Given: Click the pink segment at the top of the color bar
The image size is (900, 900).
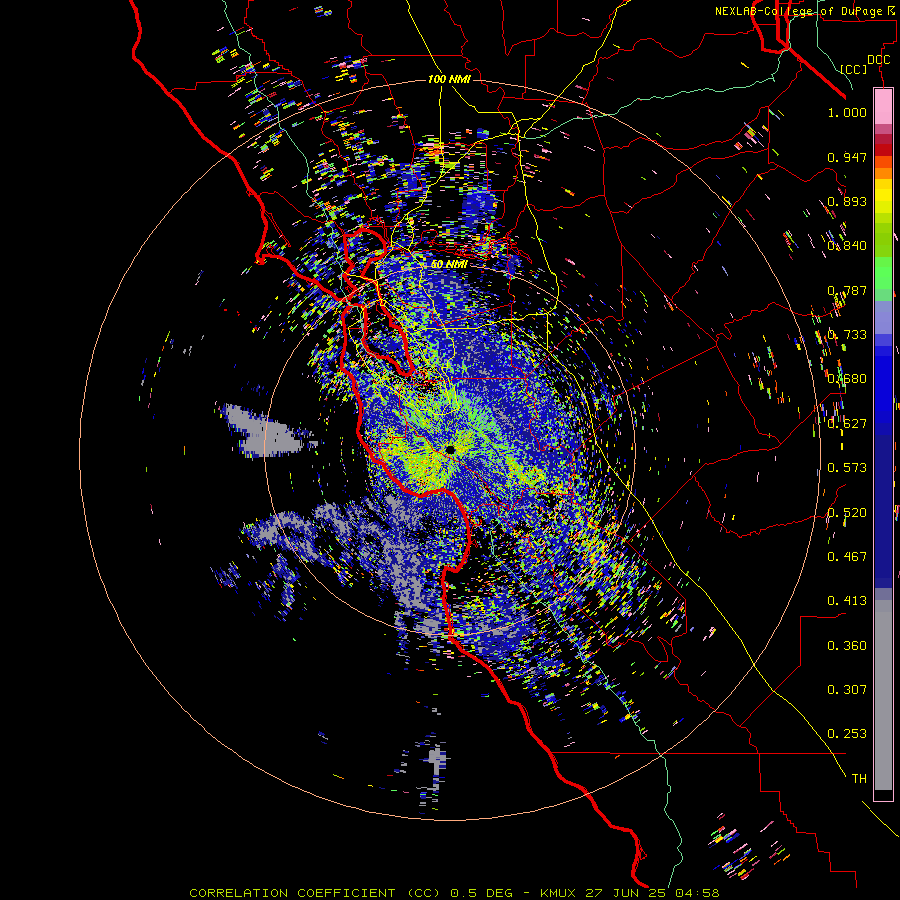Looking at the screenshot, I should coord(883,106).
